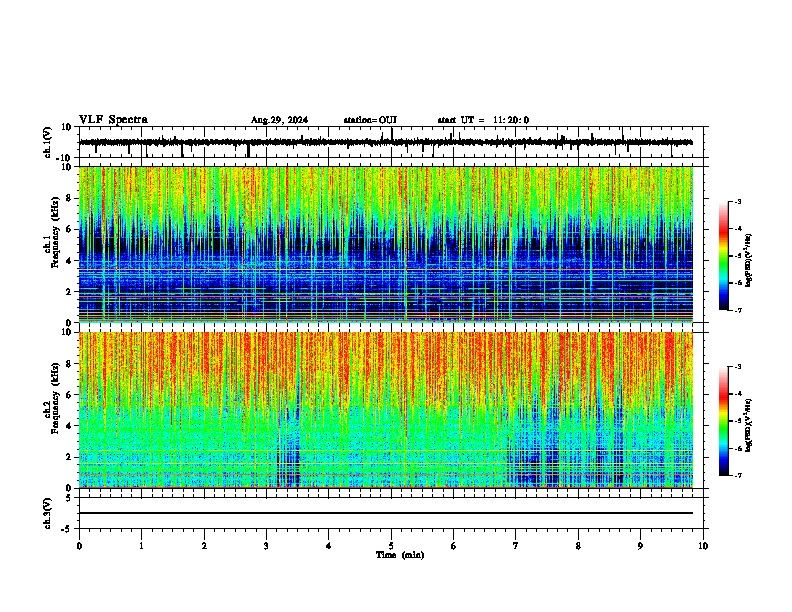Click time axis tick label "5"

391,546
